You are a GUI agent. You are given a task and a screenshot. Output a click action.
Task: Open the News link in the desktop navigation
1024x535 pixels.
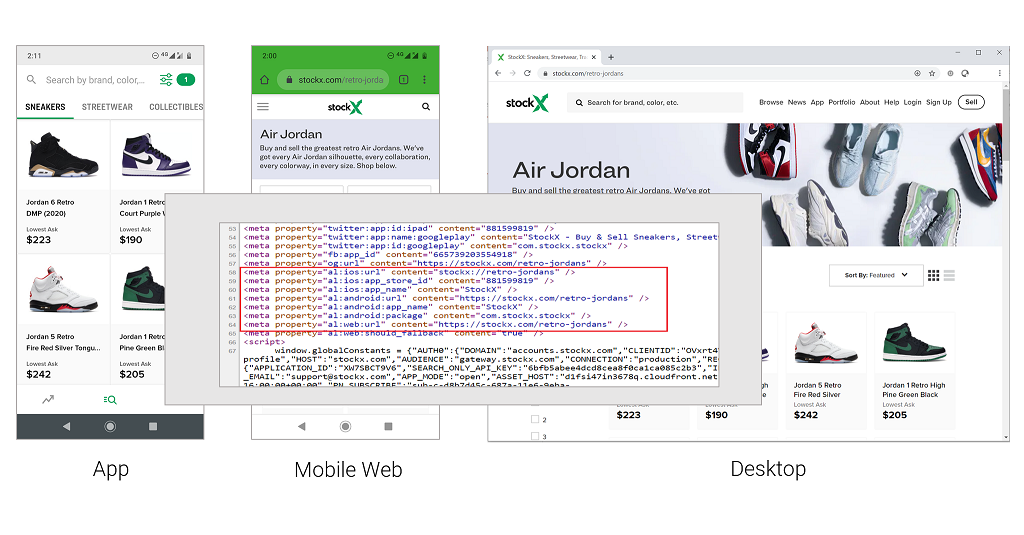pyautogui.click(x=797, y=103)
